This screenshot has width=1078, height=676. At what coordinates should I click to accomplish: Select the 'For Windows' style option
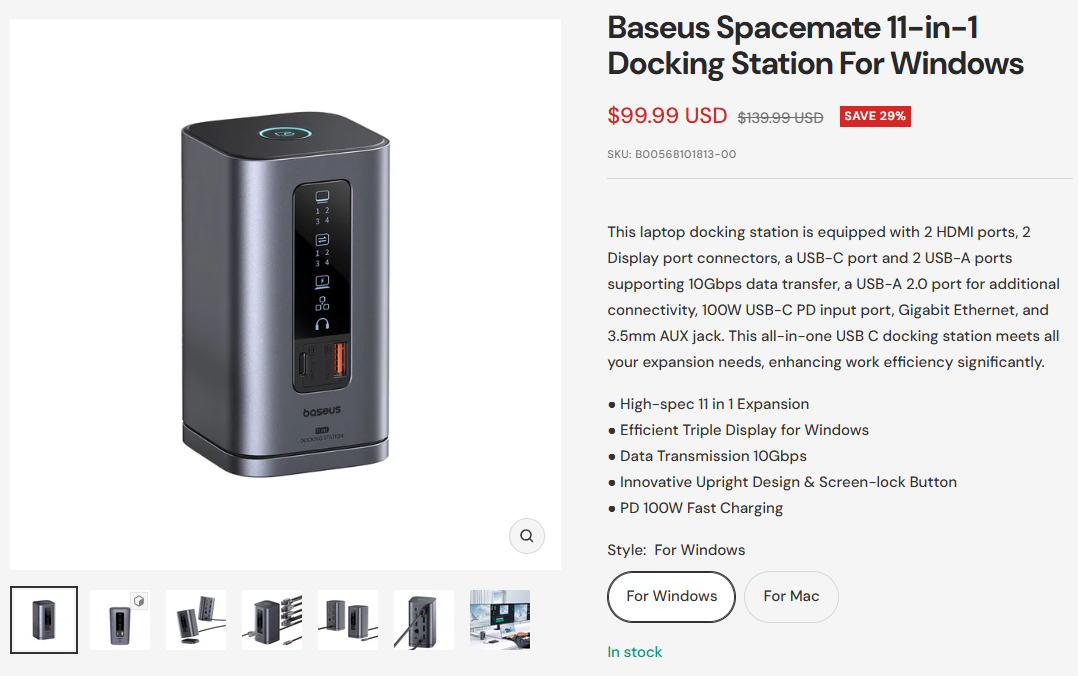click(x=671, y=596)
